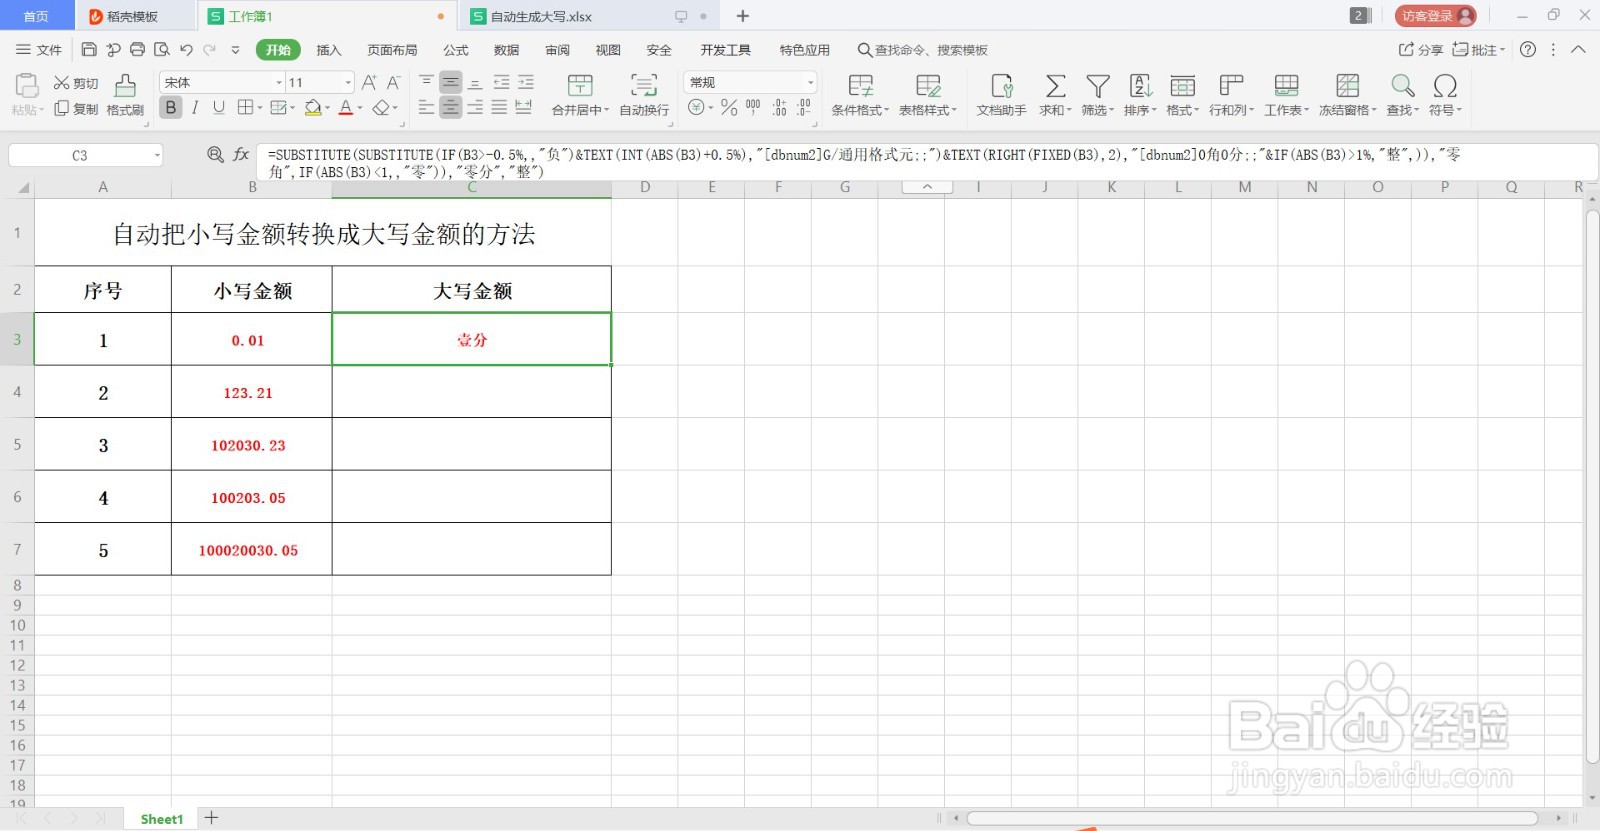1600x831 pixels.
Task: Click the Wrap Text (自动换行) icon
Action: tap(644, 85)
